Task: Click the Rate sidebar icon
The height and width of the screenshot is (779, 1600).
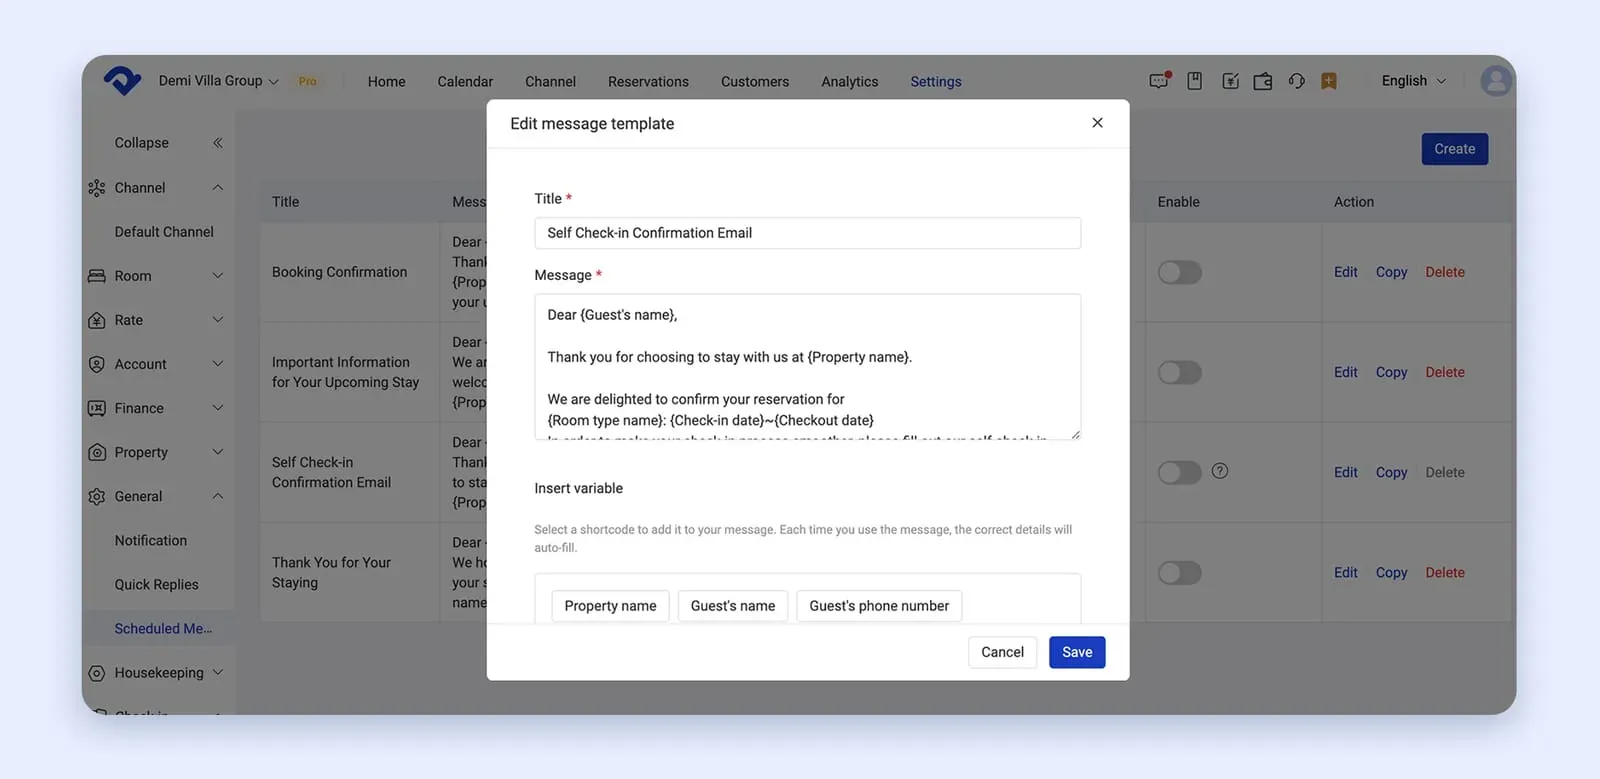Action: (x=97, y=320)
